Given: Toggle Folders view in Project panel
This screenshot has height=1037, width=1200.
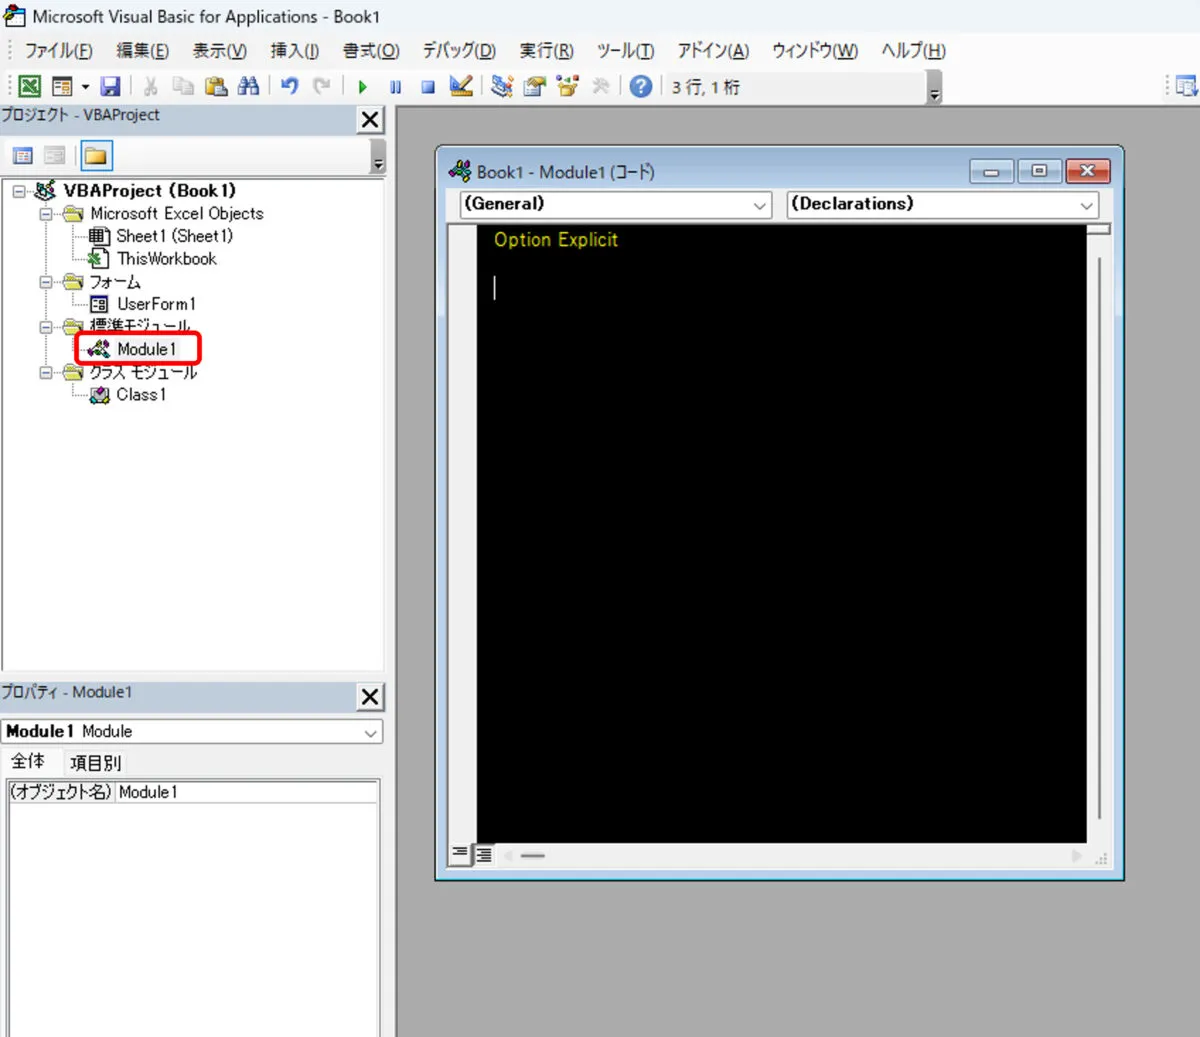Looking at the screenshot, I should [x=96, y=156].
